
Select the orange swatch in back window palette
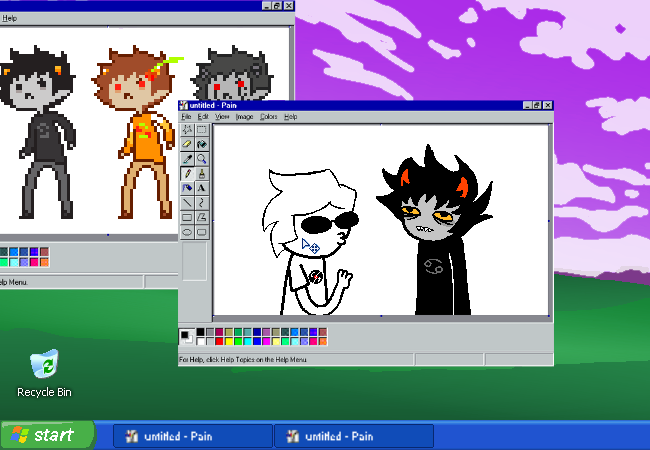point(44,262)
